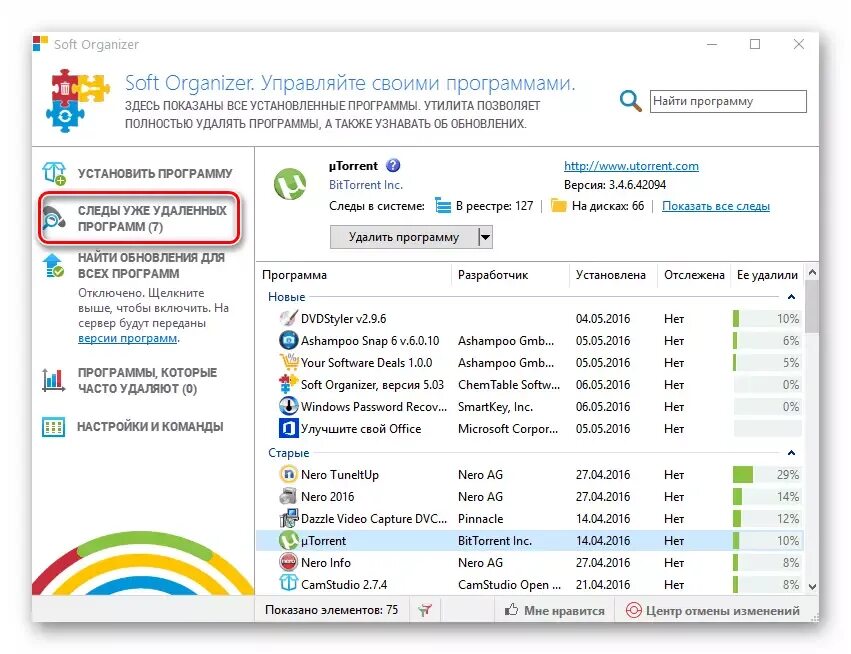The height and width of the screenshot is (654, 851).
Task: Click the Your Software Deals cart icon
Action: pos(288,363)
